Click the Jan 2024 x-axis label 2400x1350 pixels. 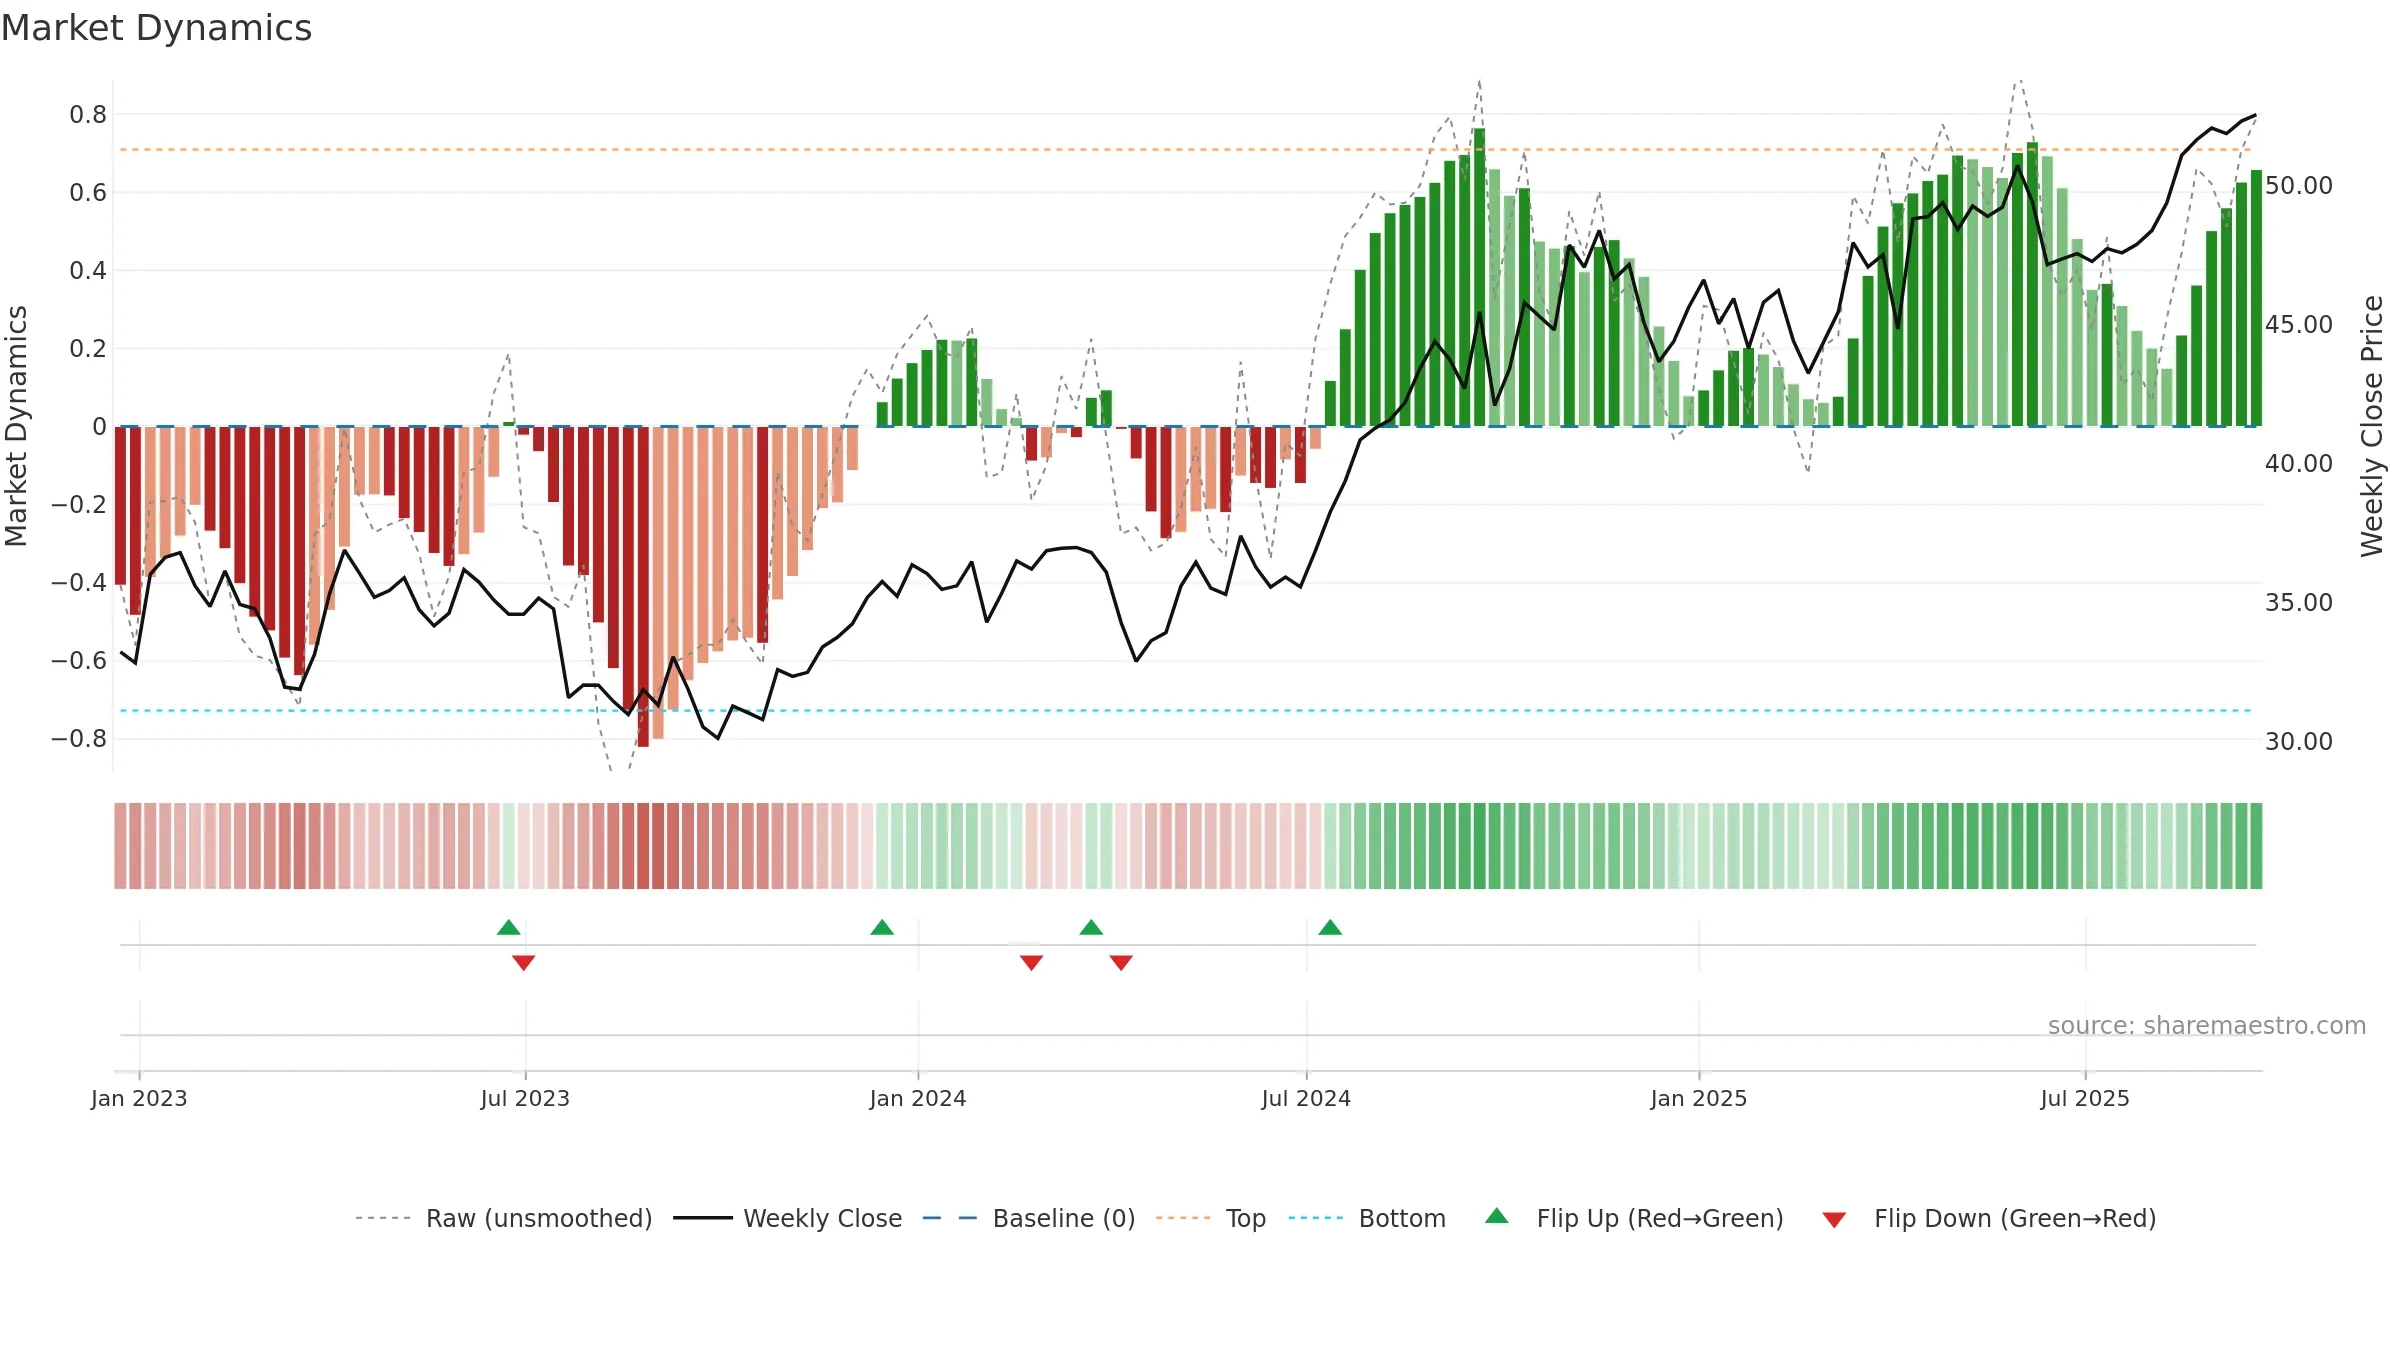tap(918, 1098)
